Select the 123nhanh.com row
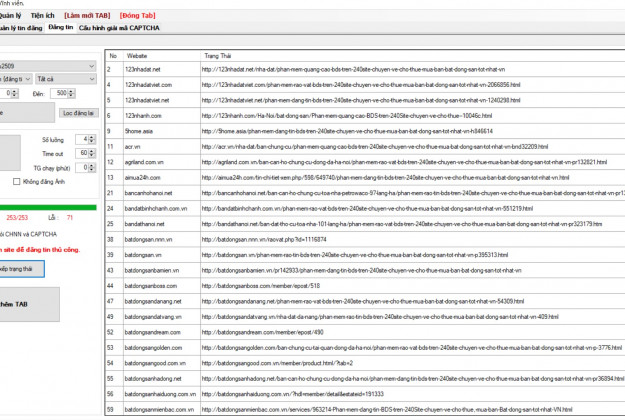625x420 pixels. pos(365,116)
